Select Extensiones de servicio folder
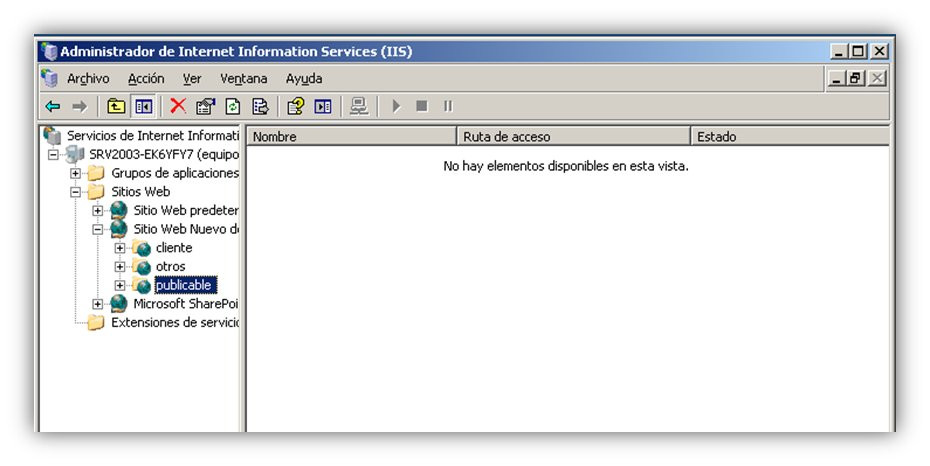The width and height of the screenshot is (930, 466). (175, 323)
